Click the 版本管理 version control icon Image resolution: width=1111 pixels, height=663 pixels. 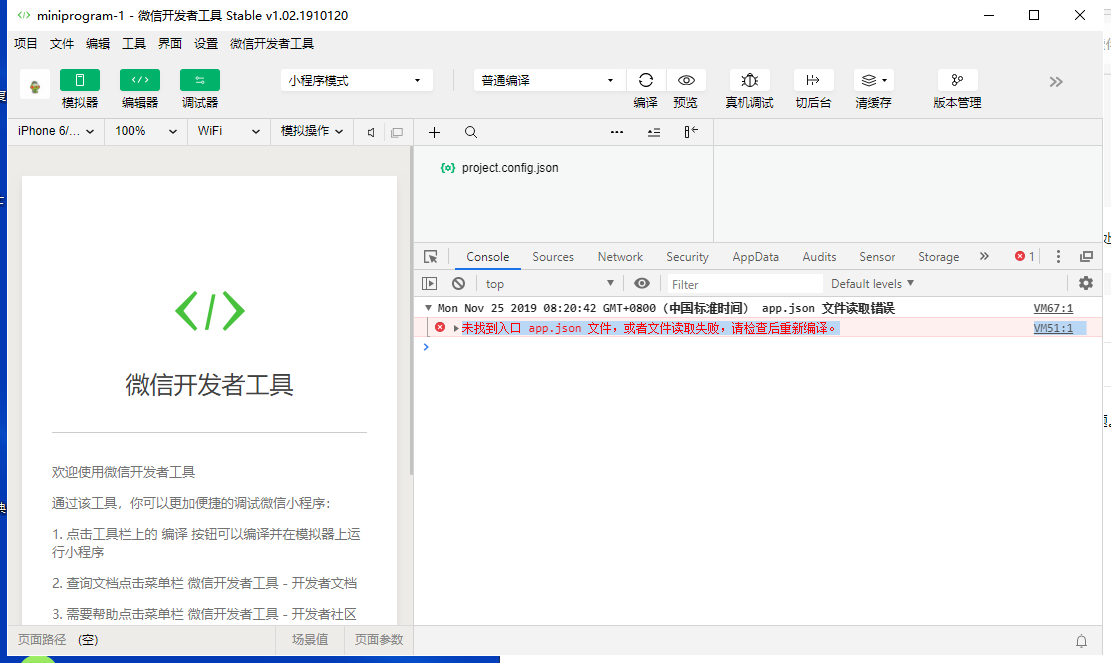click(x=957, y=80)
